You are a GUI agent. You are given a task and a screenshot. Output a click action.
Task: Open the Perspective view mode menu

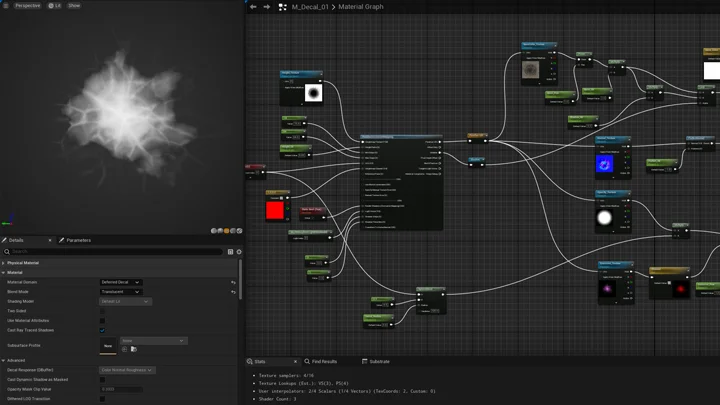pyautogui.click(x=27, y=6)
